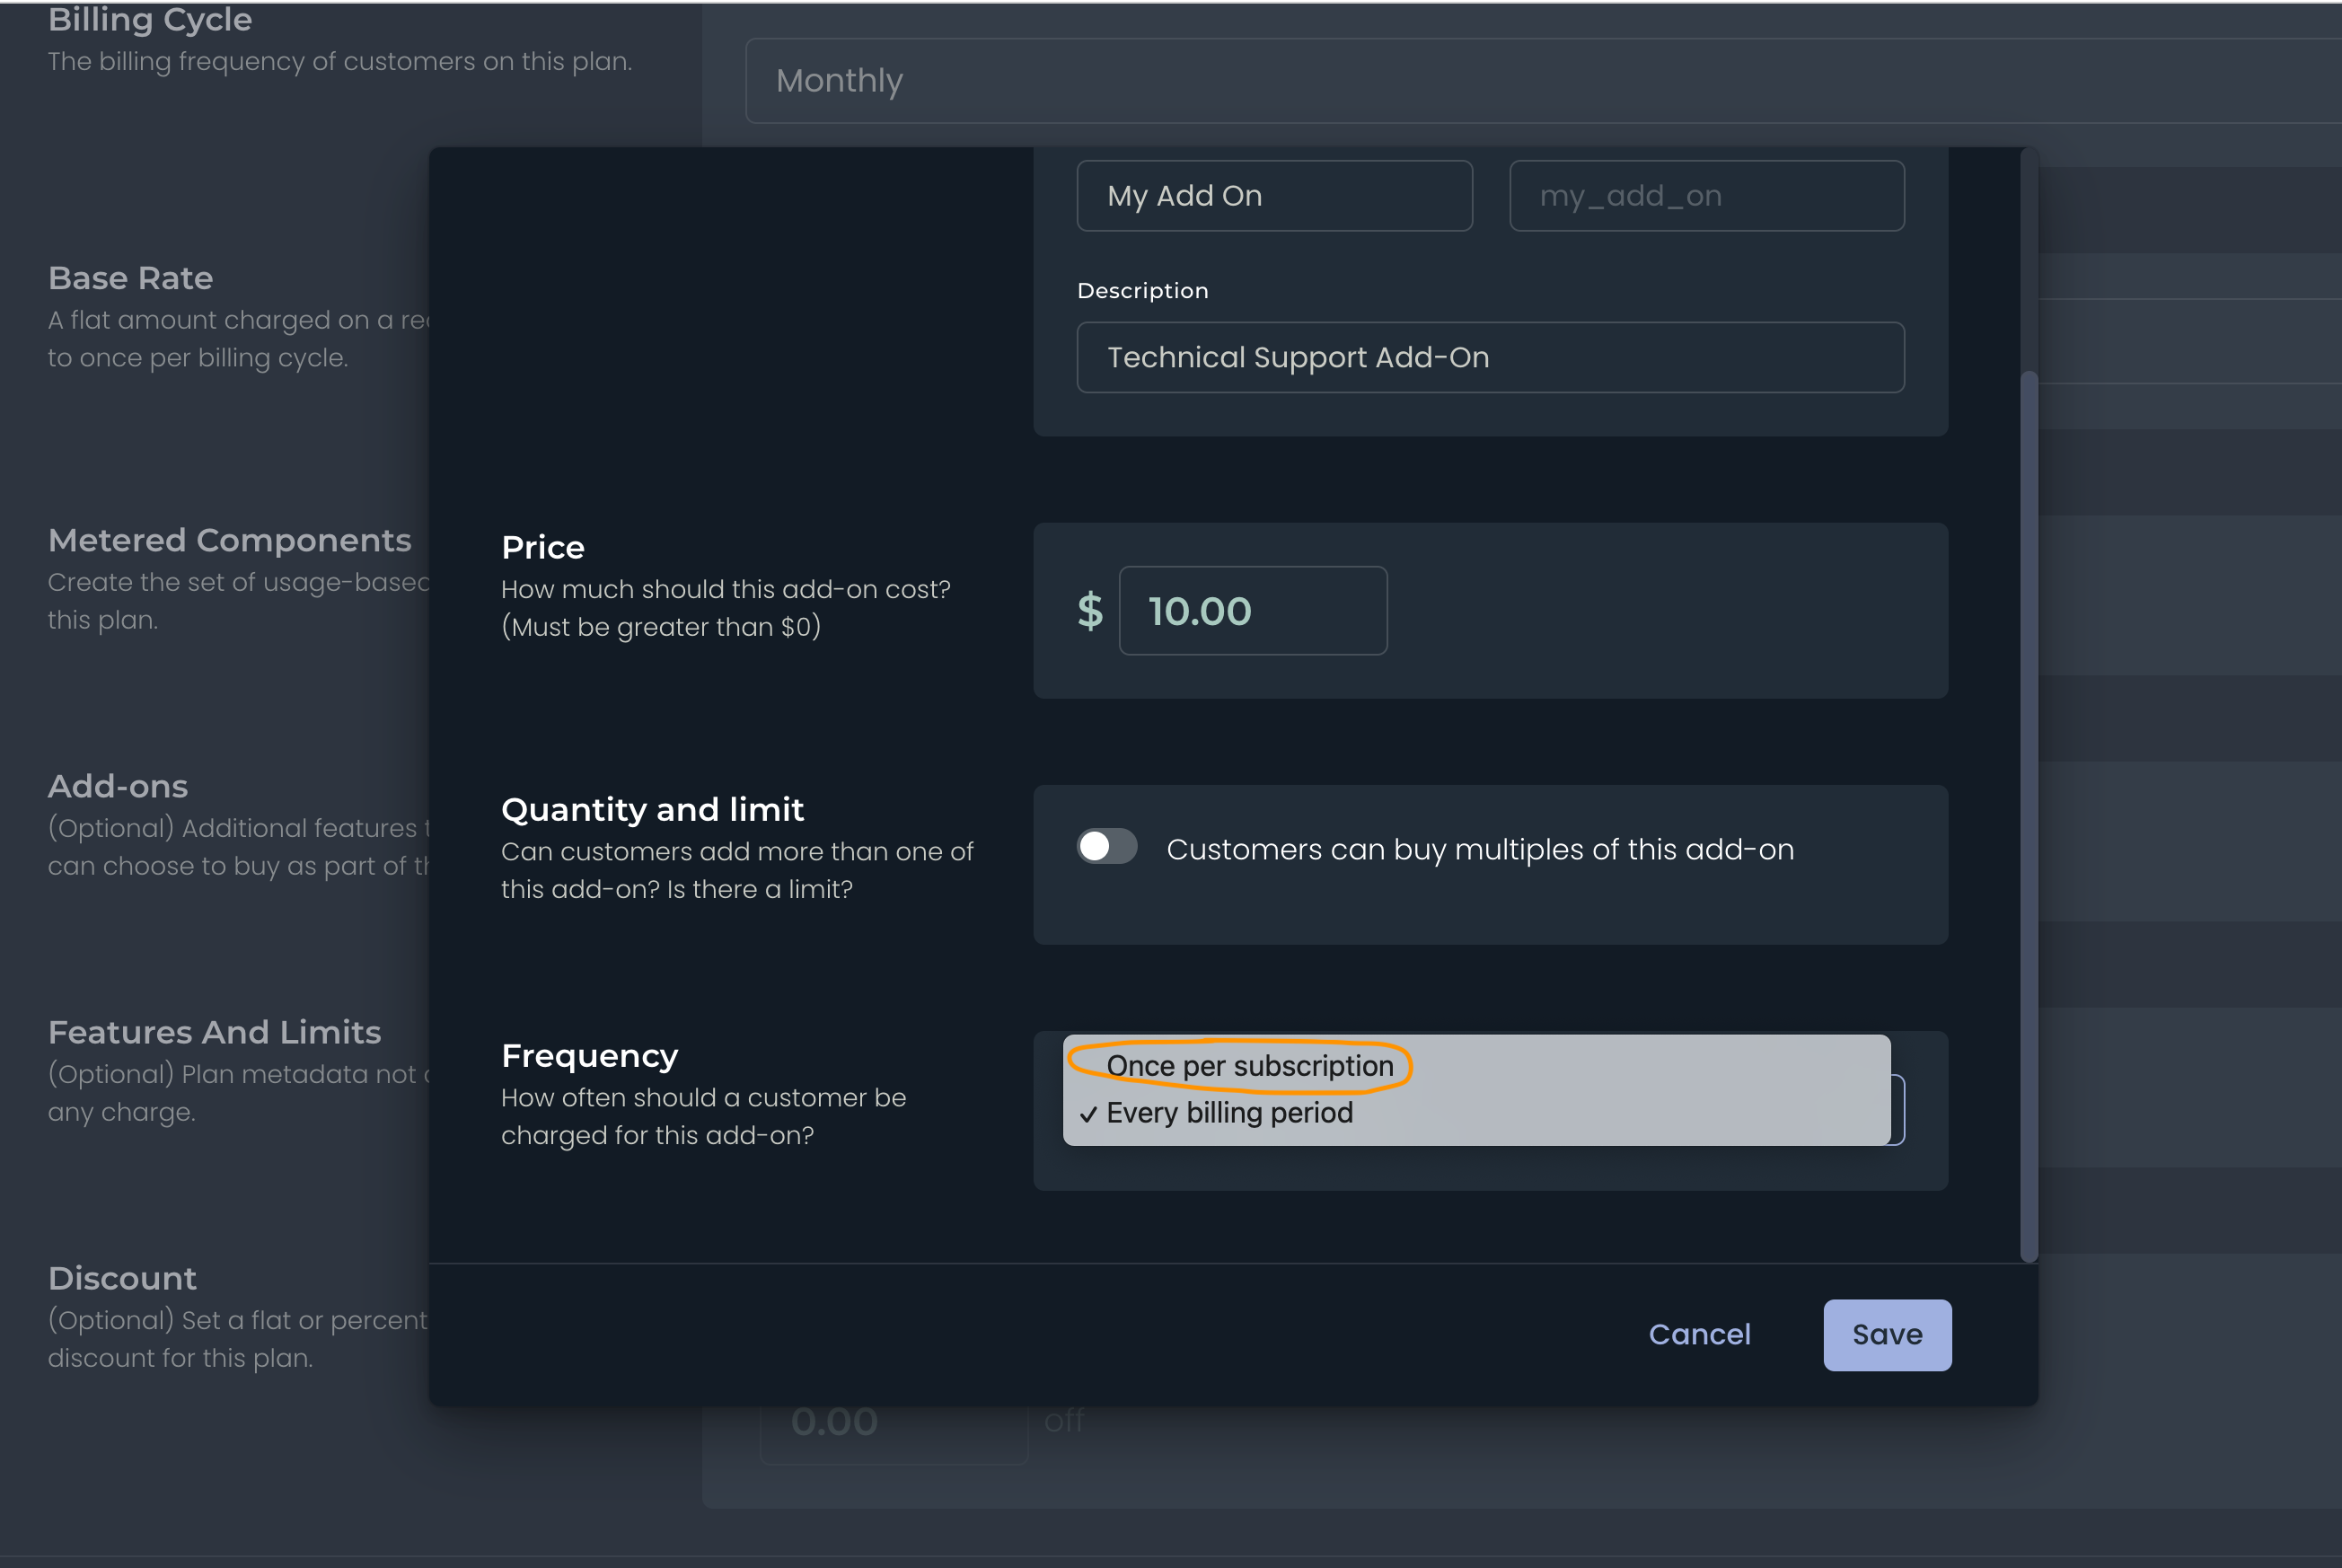Click the Base Rate section title
Image resolution: width=2342 pixels, height=1568 pixels.
(x=130, y=279)
